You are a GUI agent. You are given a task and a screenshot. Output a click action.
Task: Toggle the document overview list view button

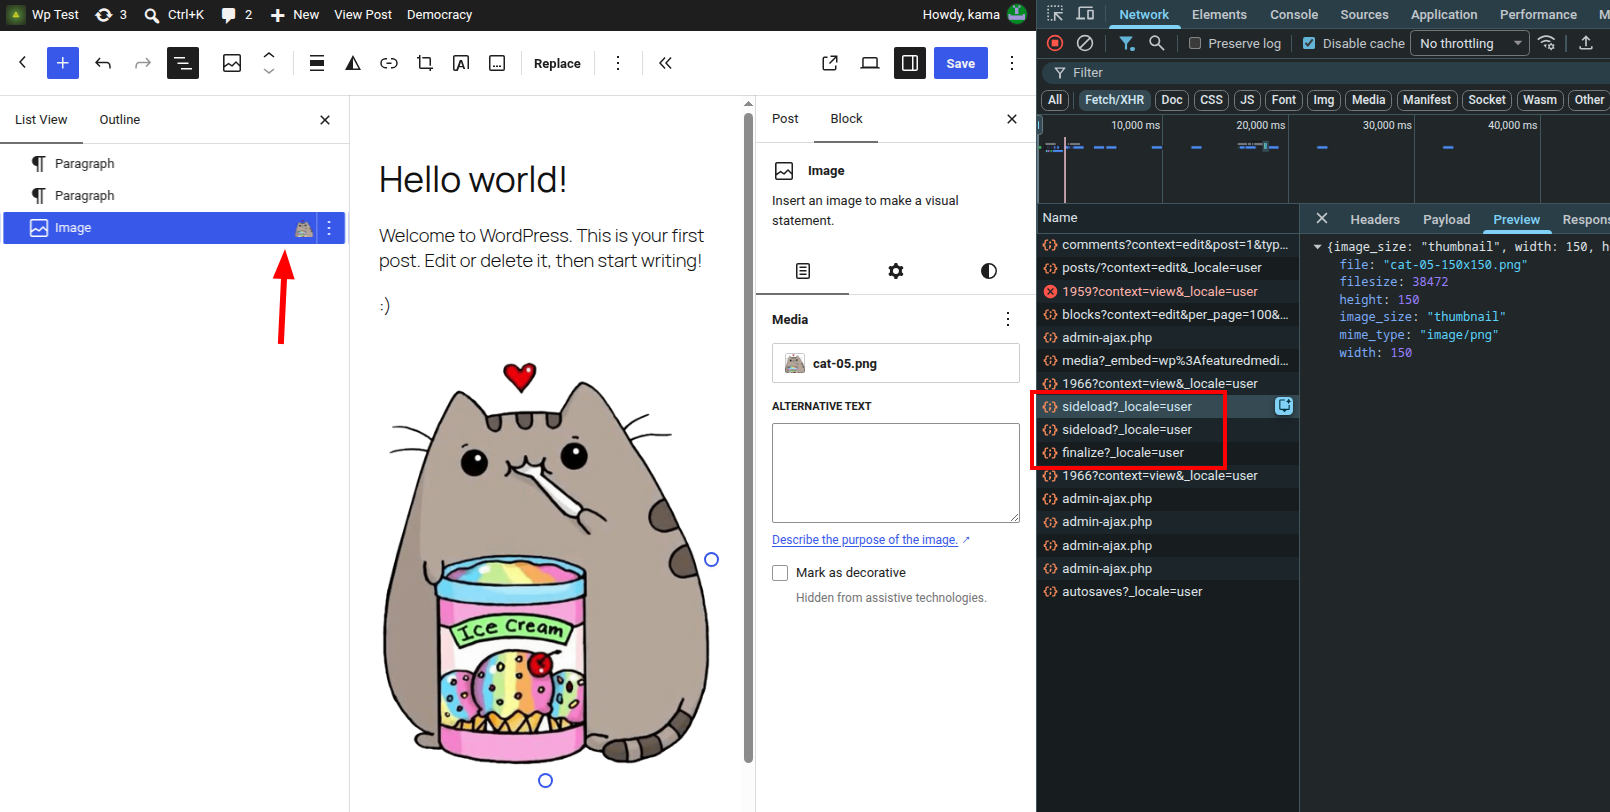click(182, 63)
